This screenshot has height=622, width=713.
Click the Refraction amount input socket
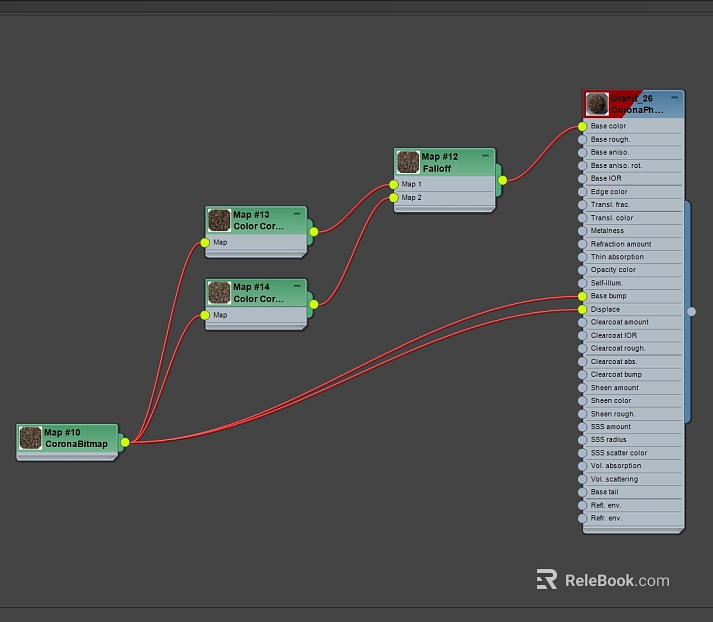point(582,244)
